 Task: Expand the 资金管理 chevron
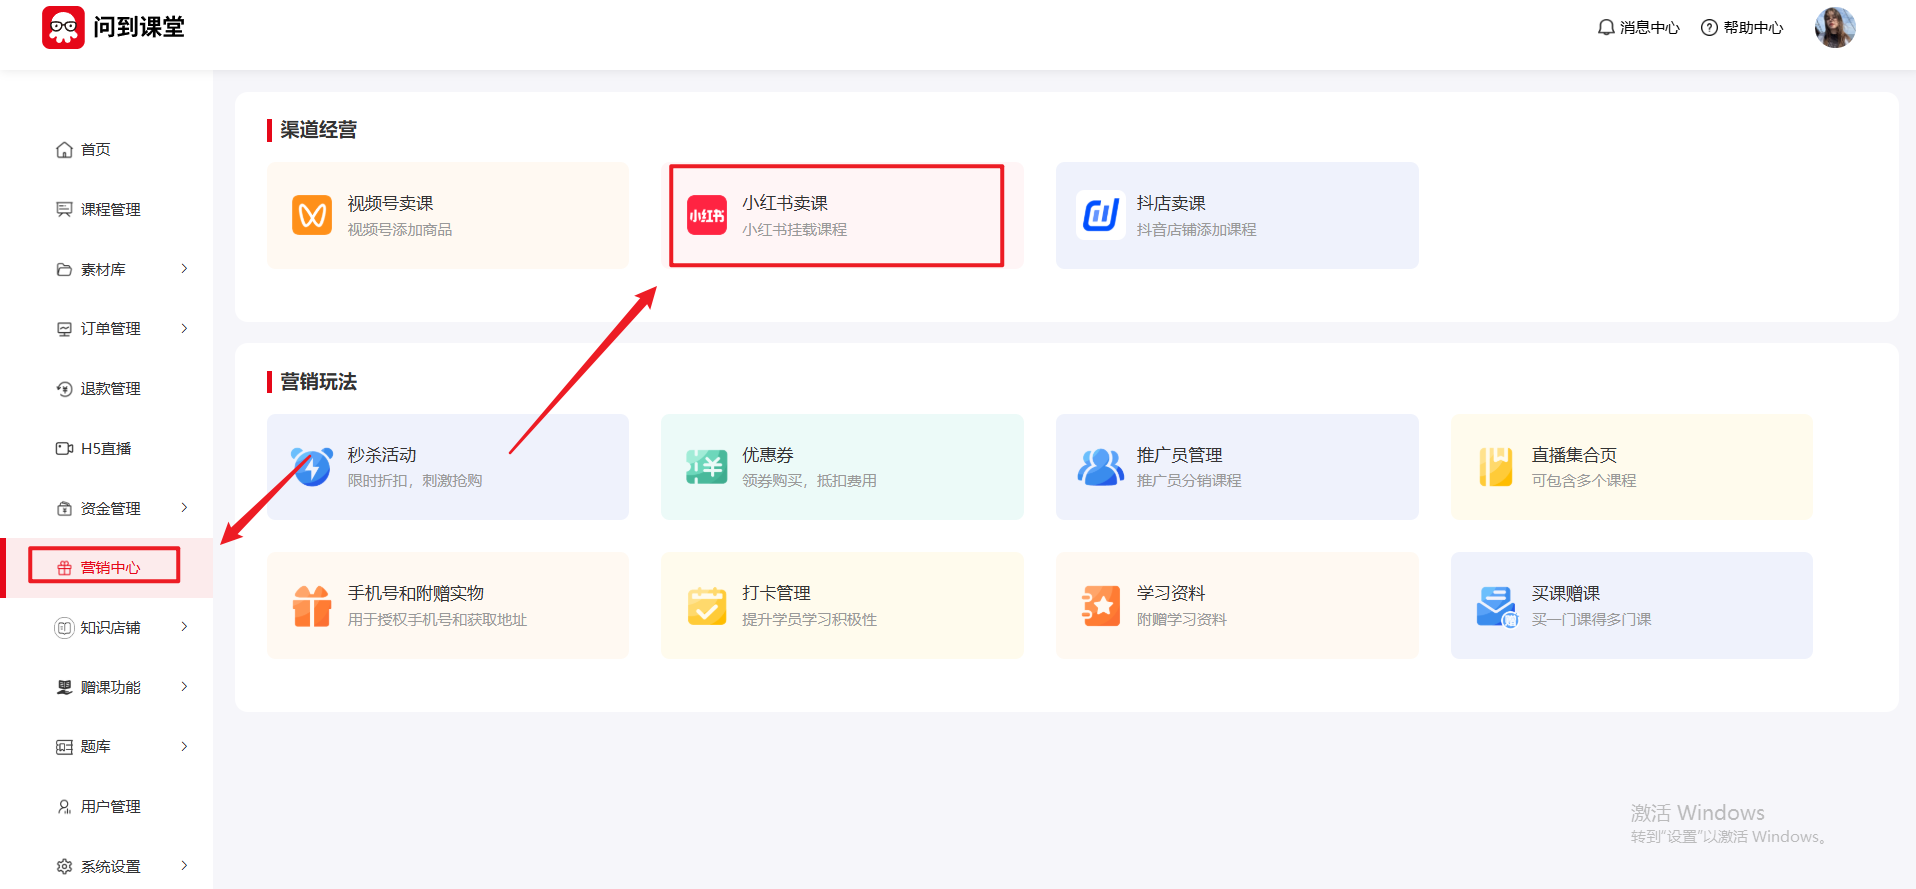(x=184, y=507)
